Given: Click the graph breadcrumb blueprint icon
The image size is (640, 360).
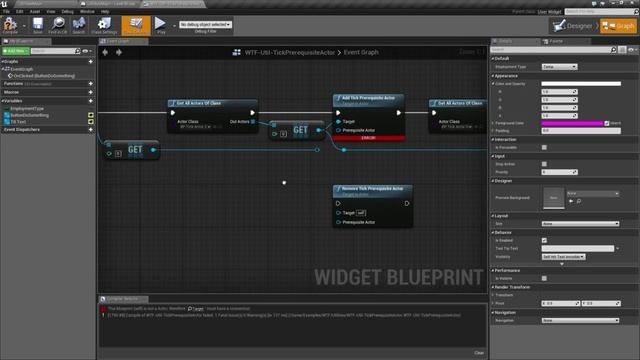Looking at the screenshot, I should point(236,52).
